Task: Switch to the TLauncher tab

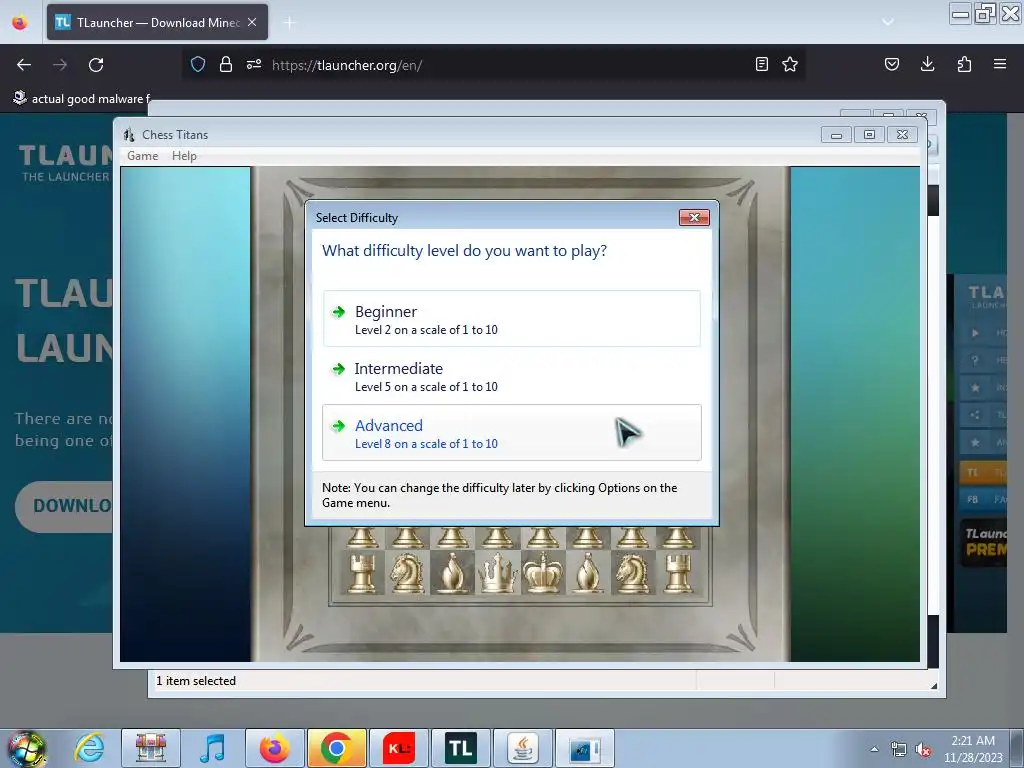Action: (157, 22)
